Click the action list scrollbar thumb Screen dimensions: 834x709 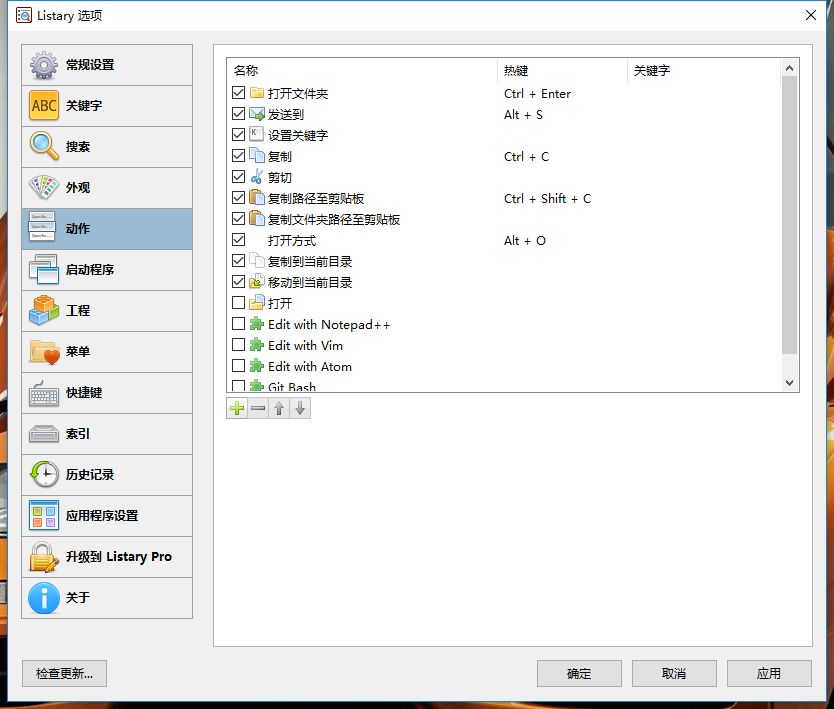coord(789,215)
